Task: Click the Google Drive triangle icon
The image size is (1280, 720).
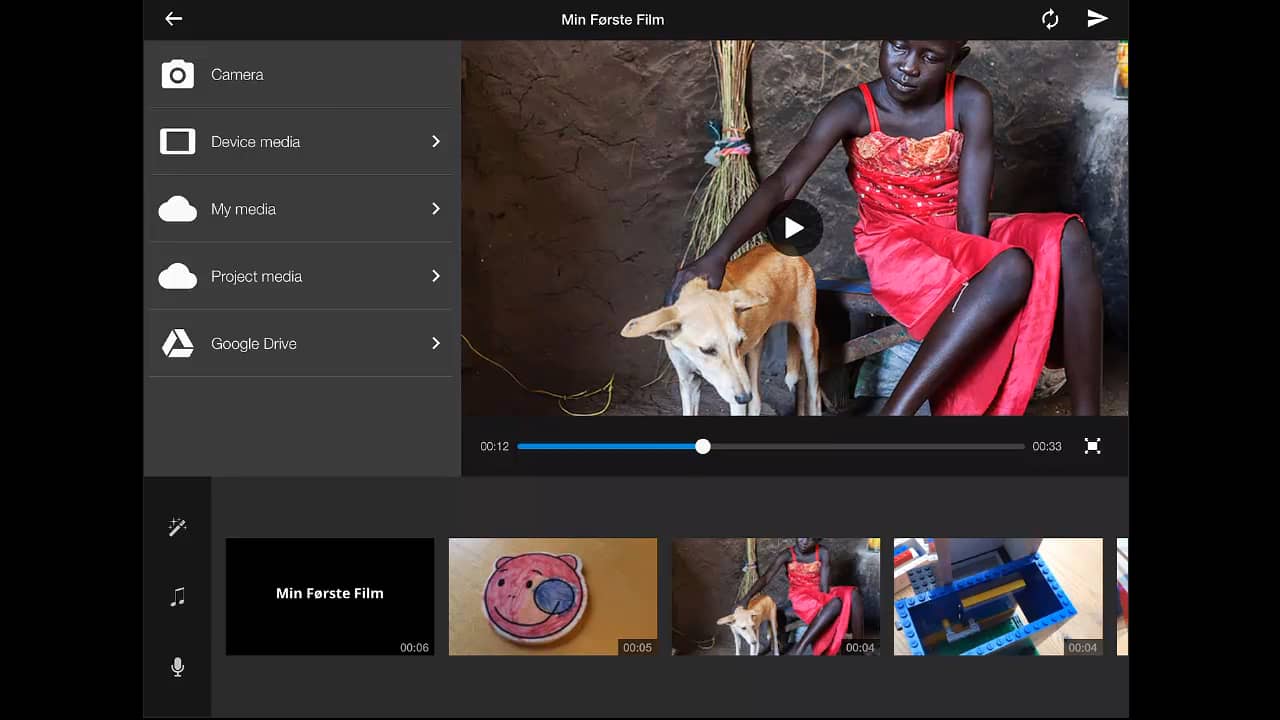Action: (x=178, y=343)
